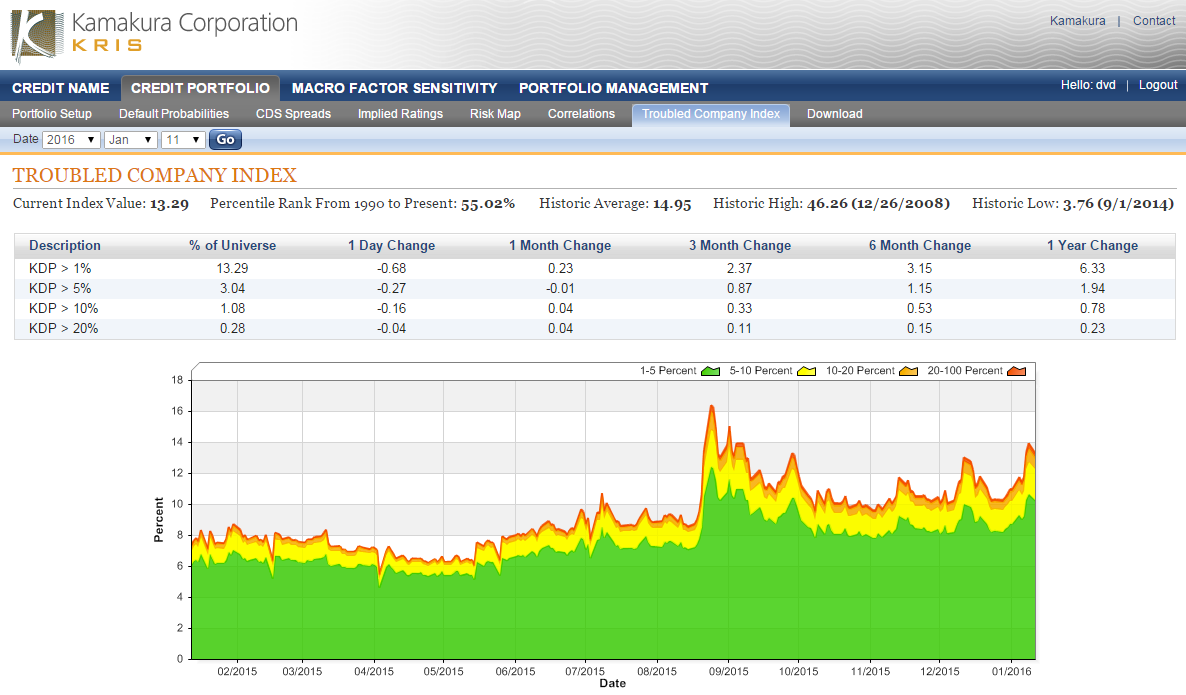Open the Contact page
The width and height of the screenshot is (1186, 695).
1154,20
